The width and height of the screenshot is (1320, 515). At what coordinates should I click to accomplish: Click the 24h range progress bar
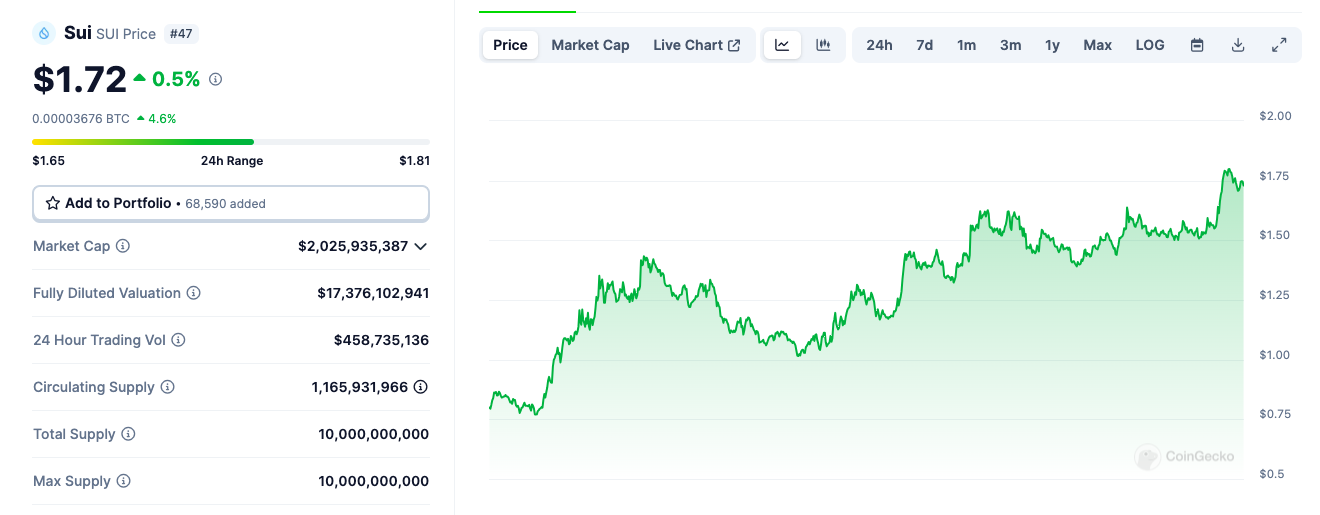coord(231,142)
